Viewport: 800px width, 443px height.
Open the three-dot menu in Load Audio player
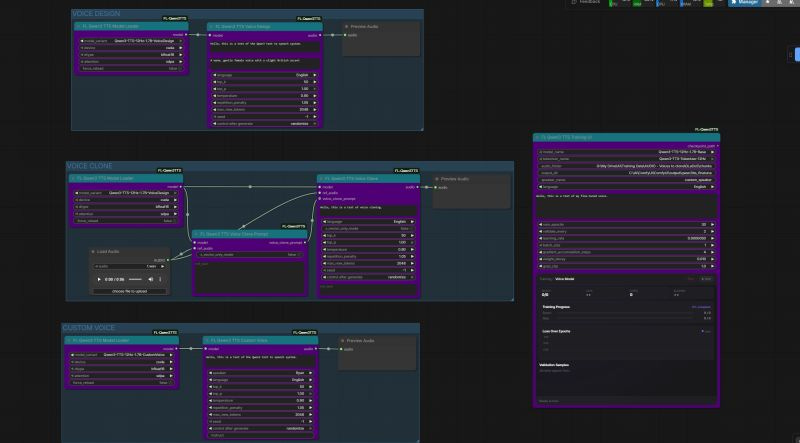(x=160, y=280)
